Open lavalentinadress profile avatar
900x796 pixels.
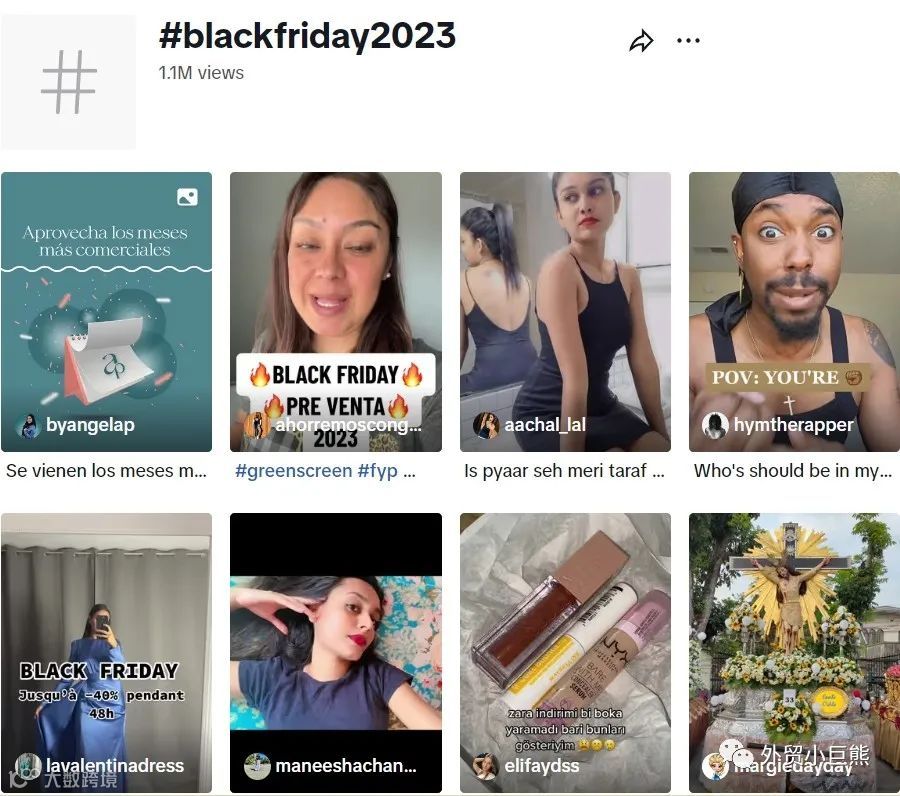[28, 766]
